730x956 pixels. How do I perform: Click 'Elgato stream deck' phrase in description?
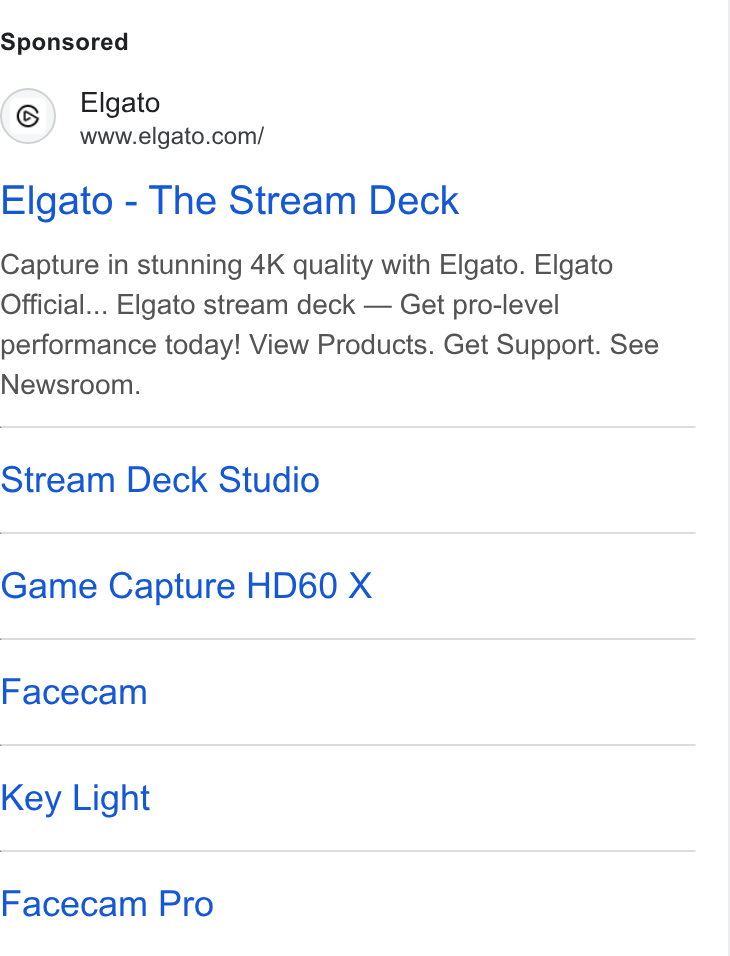236,305
